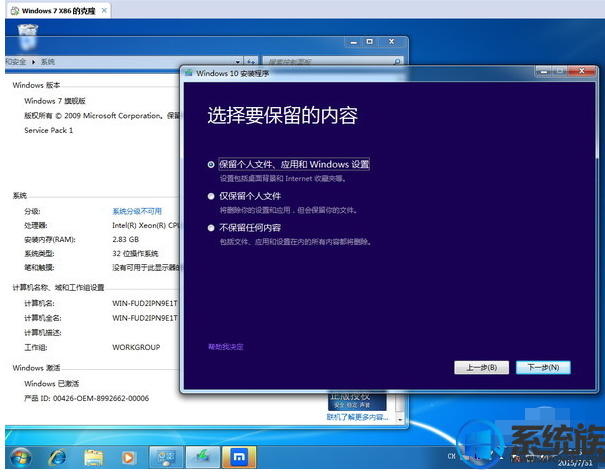Viewport: 605px width, 472px height.
Task: Click the 系统 breadcrumb in the address bar
Action: click(x=47, y=61)
